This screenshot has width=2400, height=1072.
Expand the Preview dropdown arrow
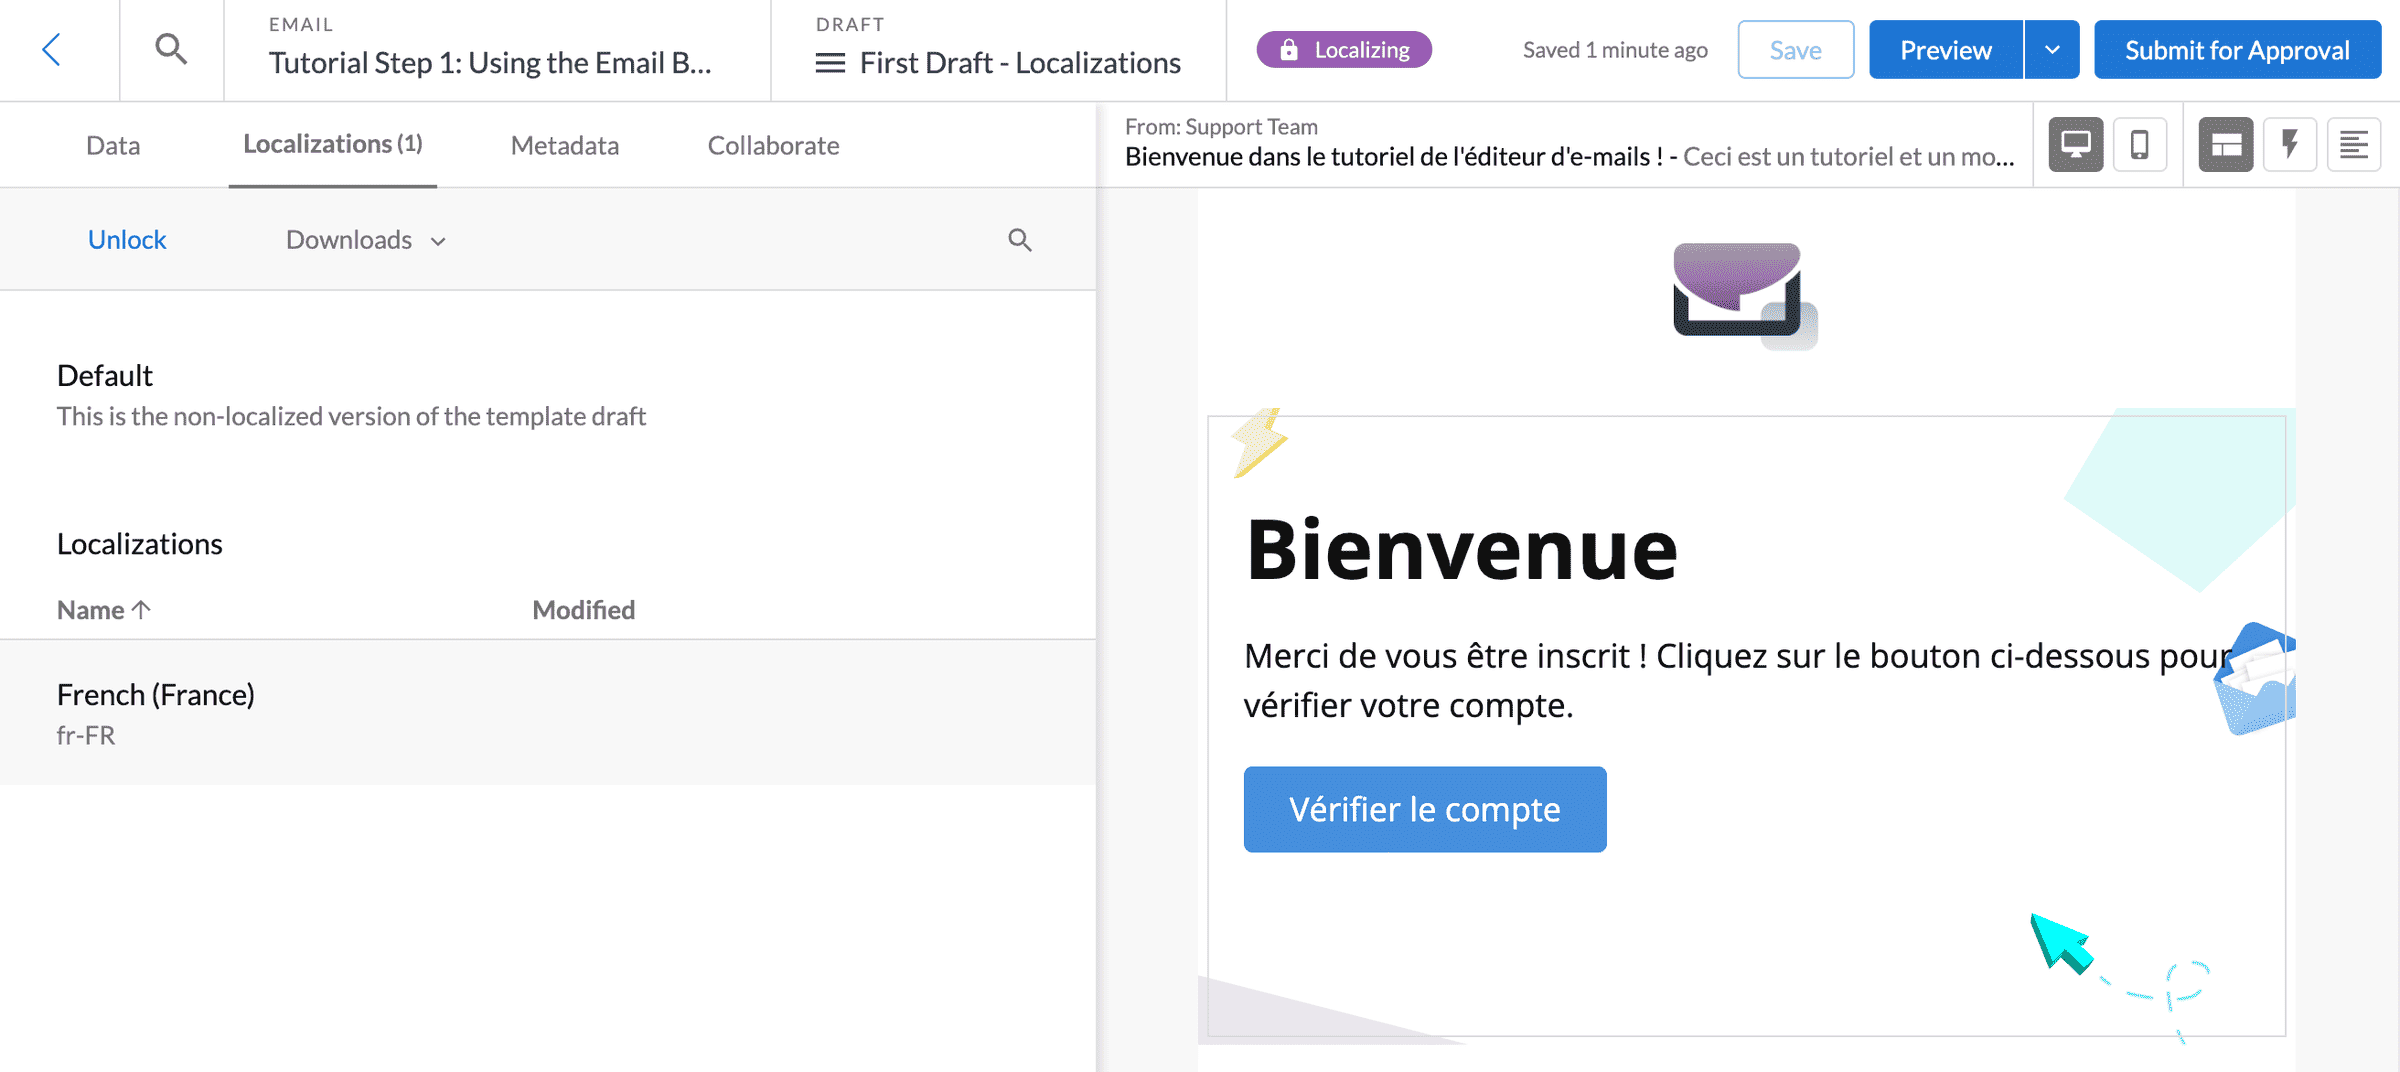(2052, 49)
